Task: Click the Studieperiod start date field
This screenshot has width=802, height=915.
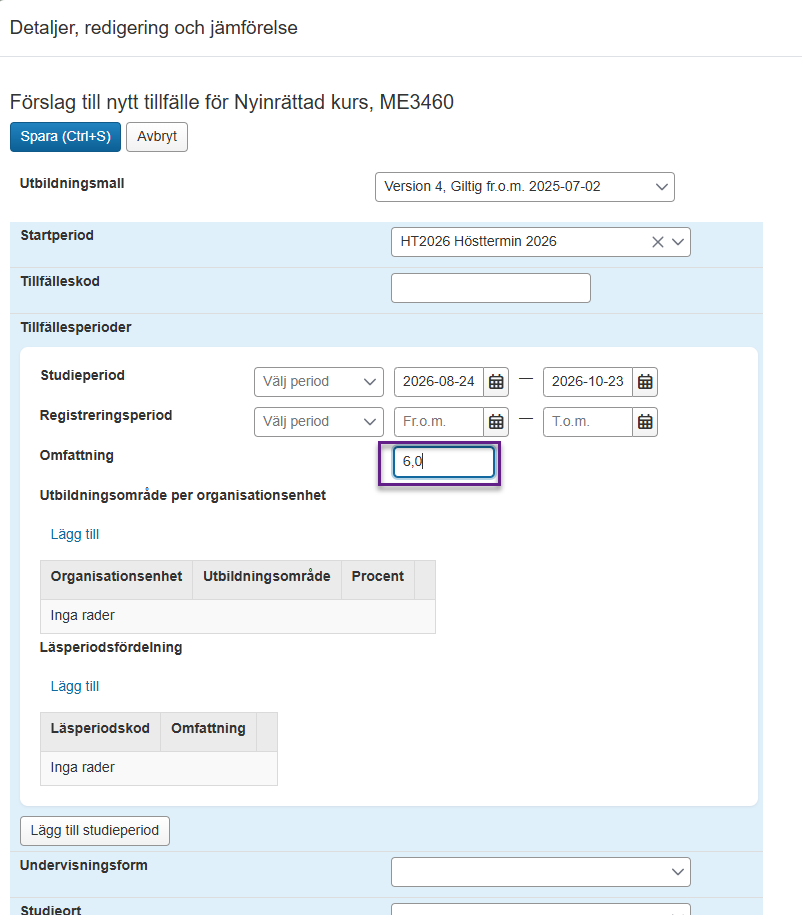Action: (x=439, y=382)
